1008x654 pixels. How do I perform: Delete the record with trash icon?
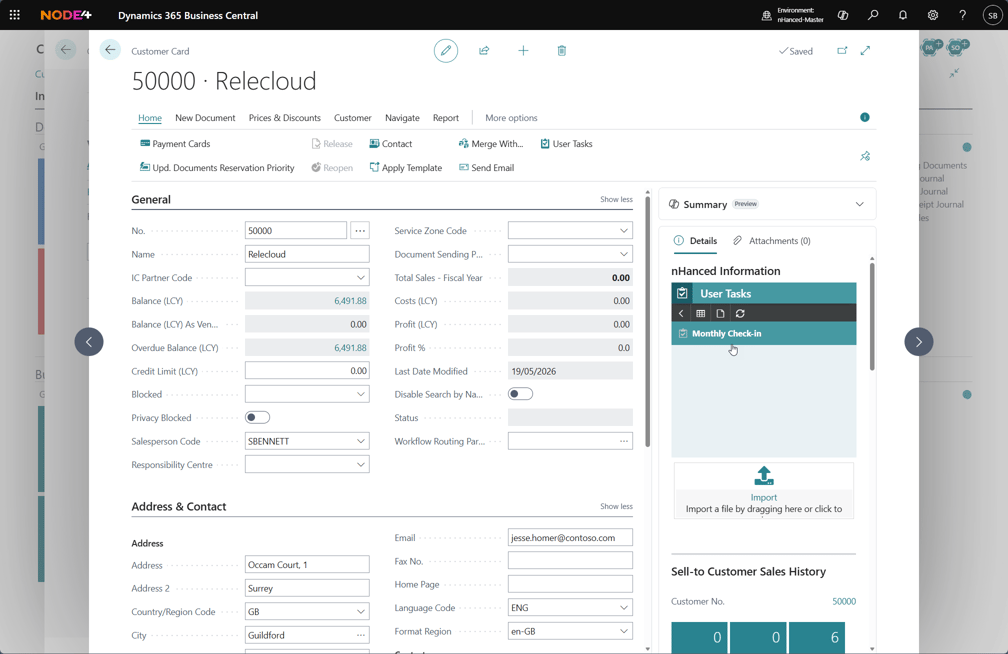(x=562, y=50)
